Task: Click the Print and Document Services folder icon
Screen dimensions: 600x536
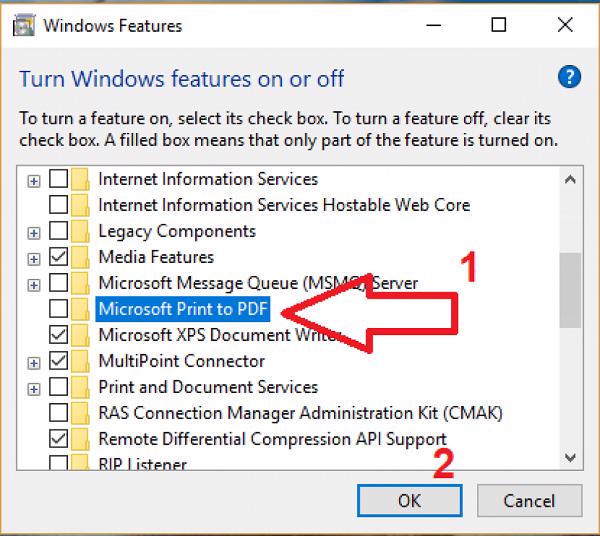Action: [83, 387]
